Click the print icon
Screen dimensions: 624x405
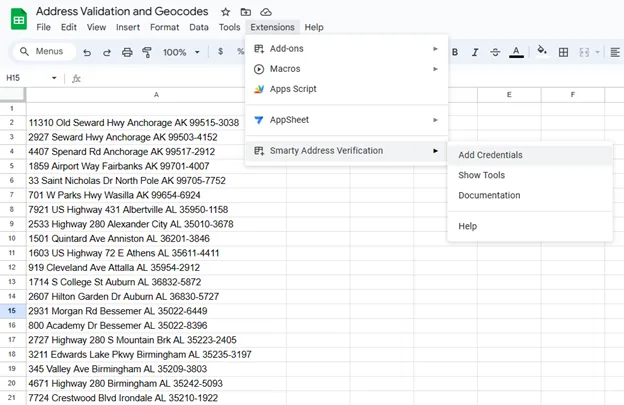click(127, 52)
